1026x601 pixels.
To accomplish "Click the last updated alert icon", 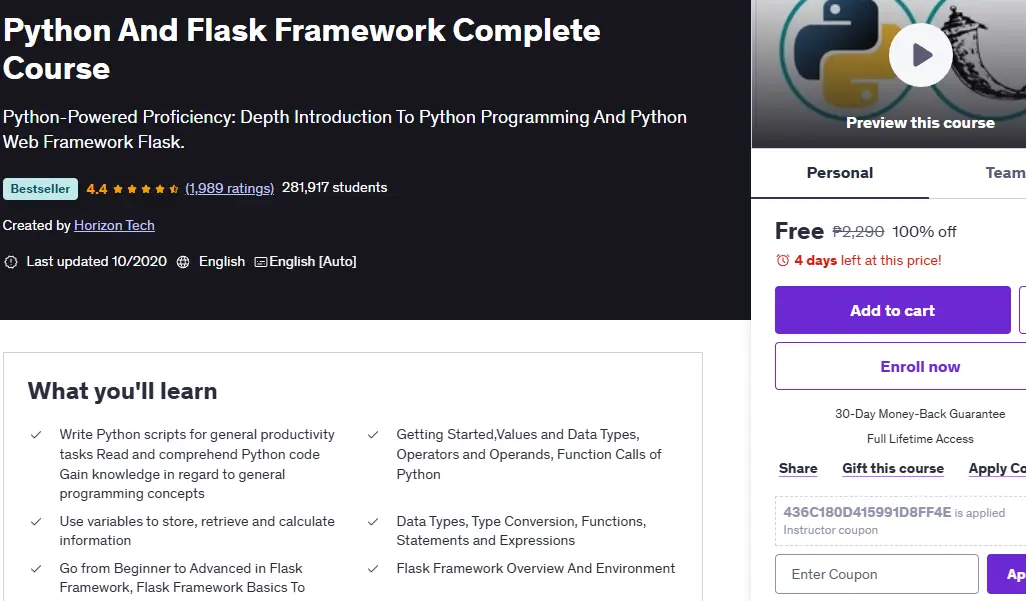I will tap(10, 262).
